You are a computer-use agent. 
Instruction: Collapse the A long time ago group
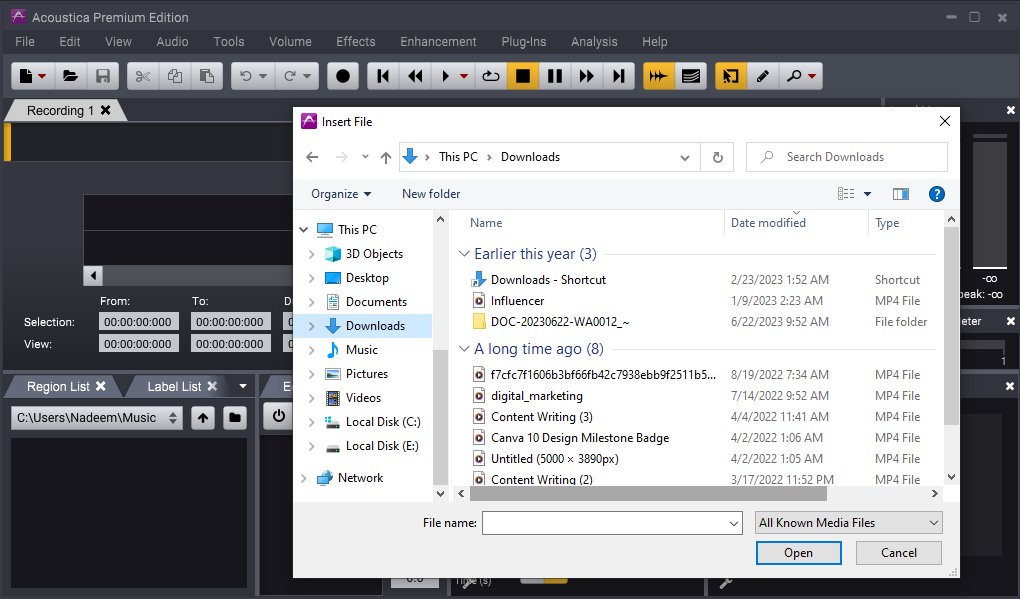click(x=464, y=349)
